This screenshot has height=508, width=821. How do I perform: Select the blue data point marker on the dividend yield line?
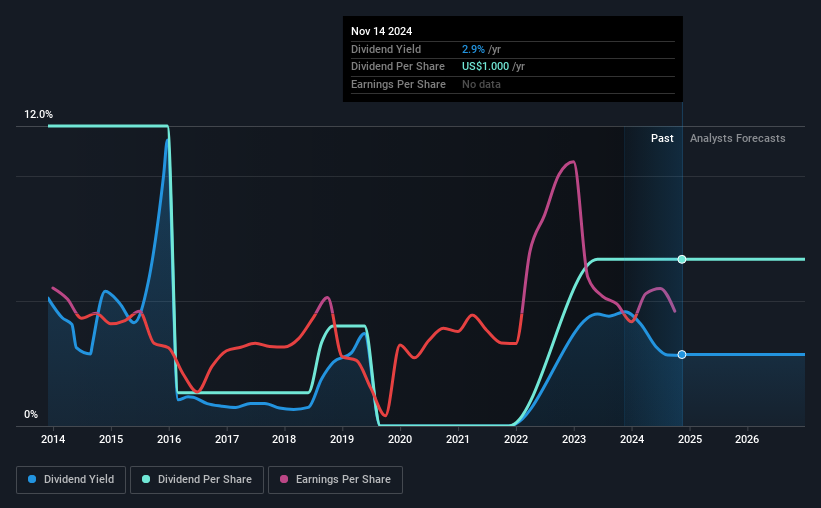[682, 355]
